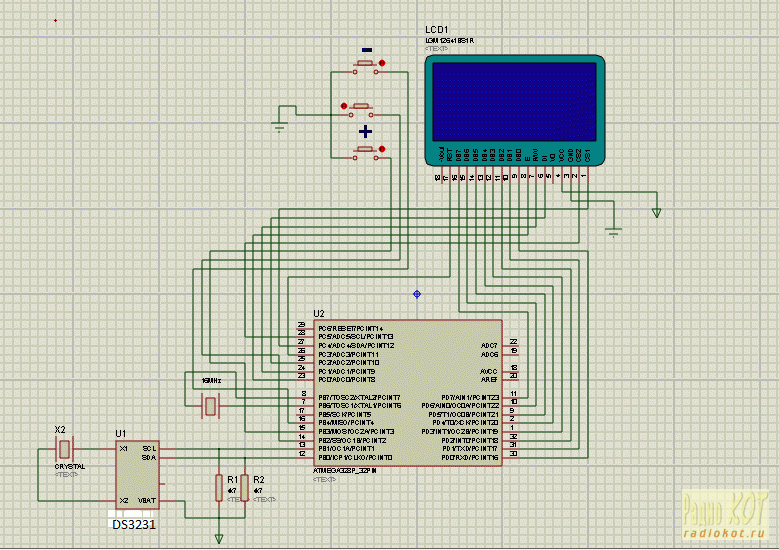Select the U1 real-time clock chip body
The image size is (779, 550).
(138, 474)
